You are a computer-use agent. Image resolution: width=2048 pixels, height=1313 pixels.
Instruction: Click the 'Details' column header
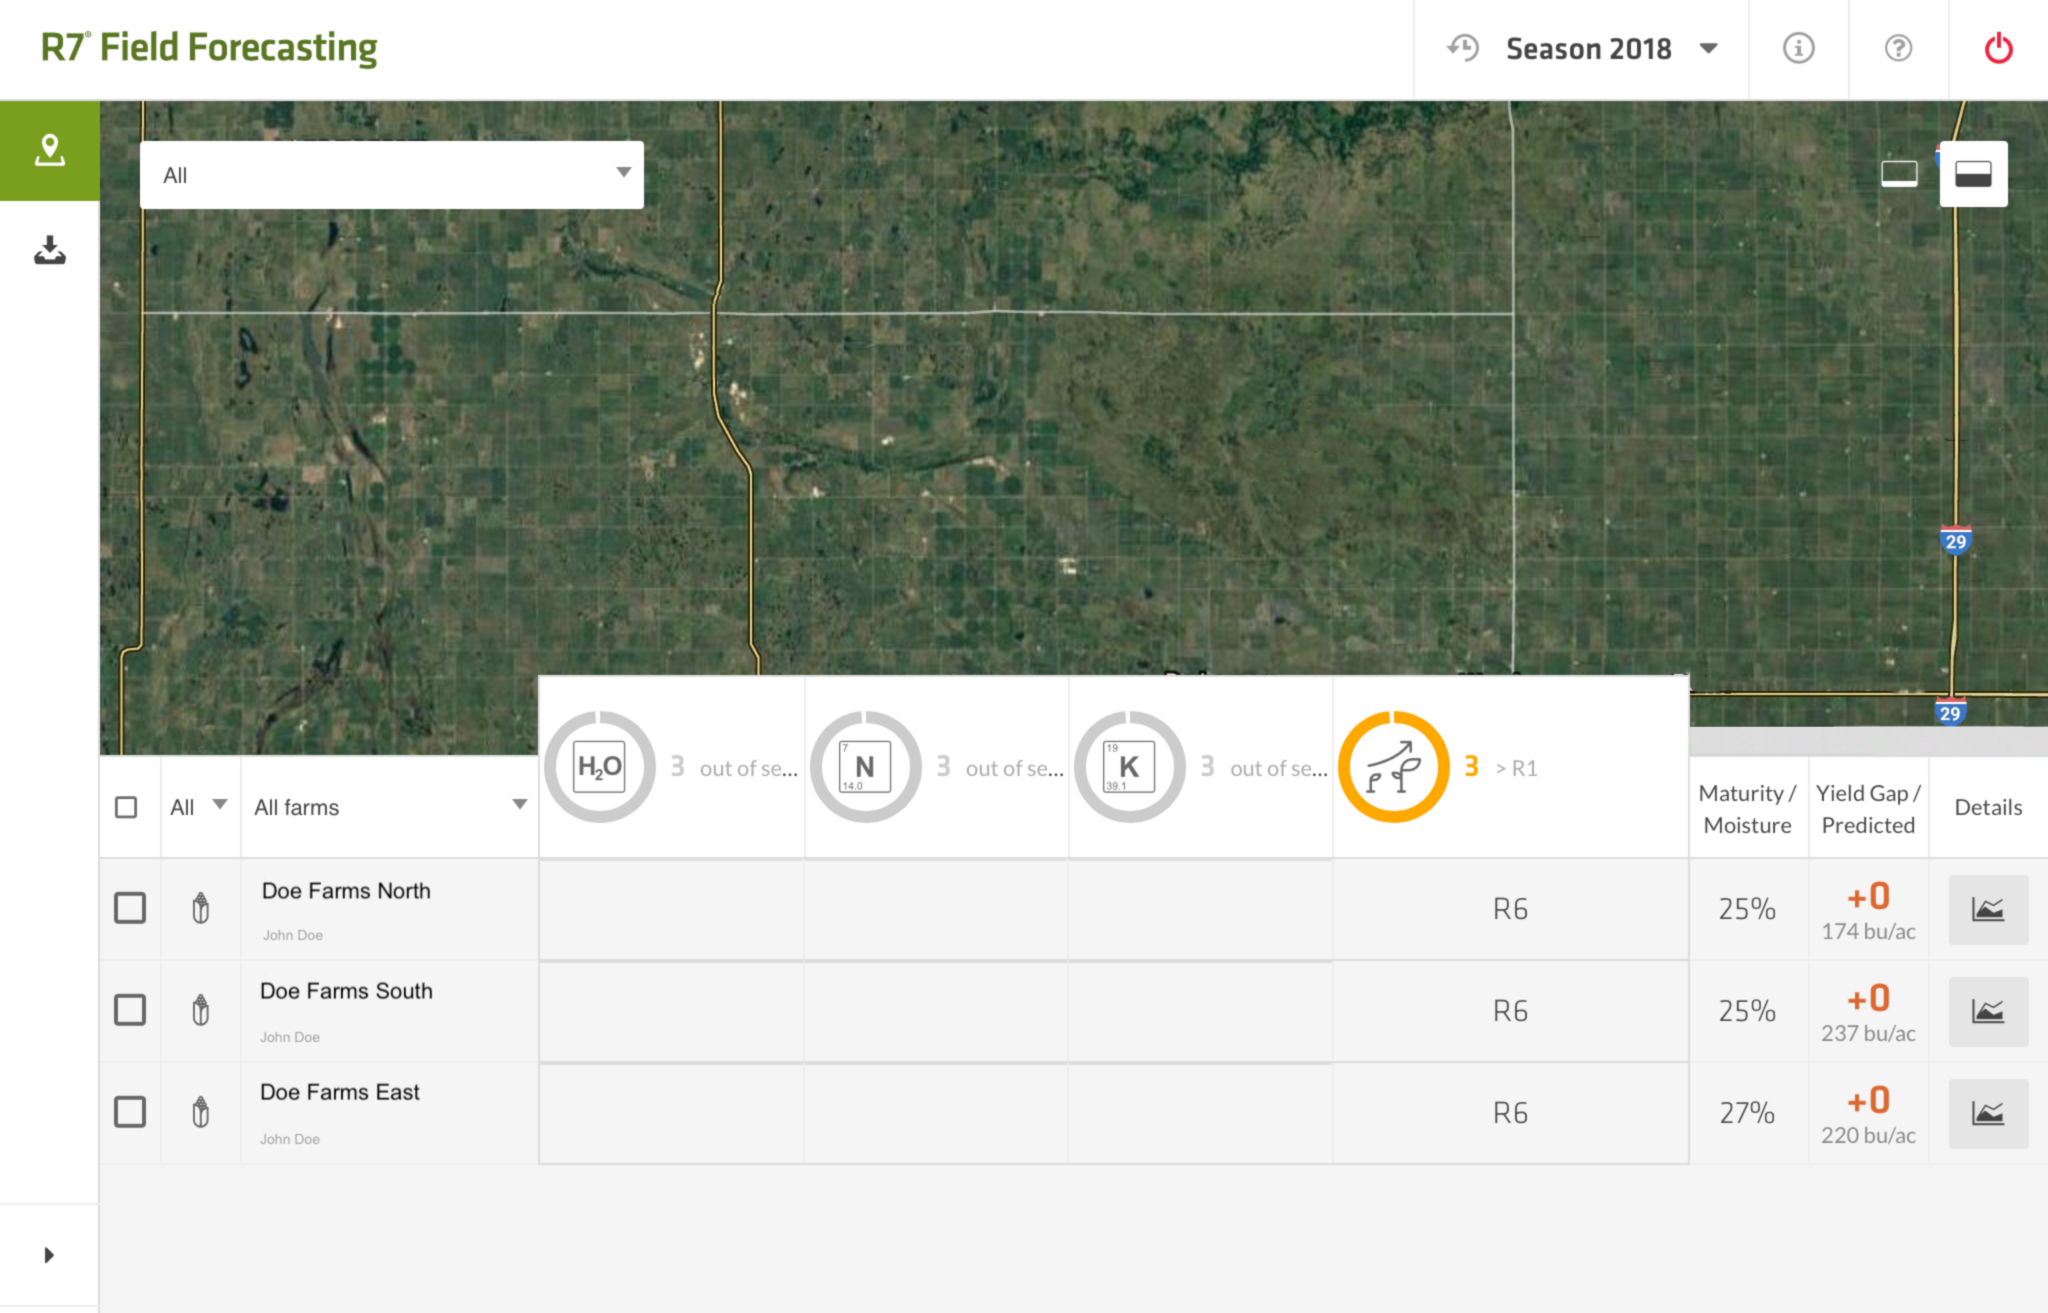[x=1988, y=807]
